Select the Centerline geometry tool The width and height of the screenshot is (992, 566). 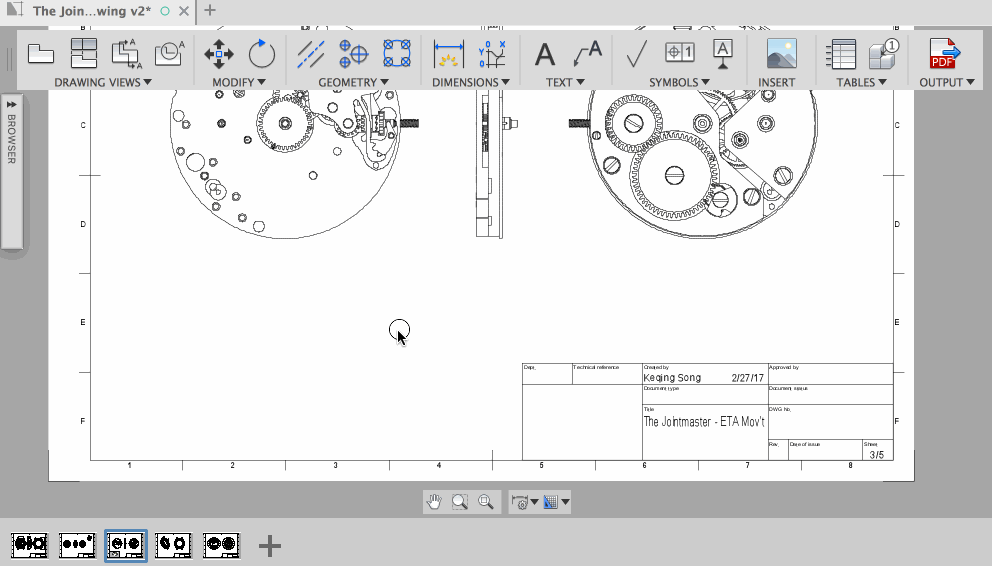coord(312,53)
